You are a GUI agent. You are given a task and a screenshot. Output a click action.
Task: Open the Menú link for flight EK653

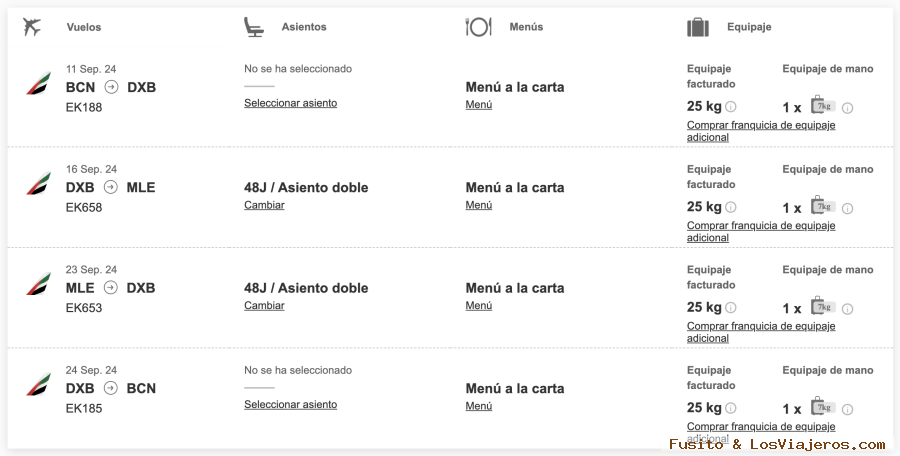(x=478, y=305)
